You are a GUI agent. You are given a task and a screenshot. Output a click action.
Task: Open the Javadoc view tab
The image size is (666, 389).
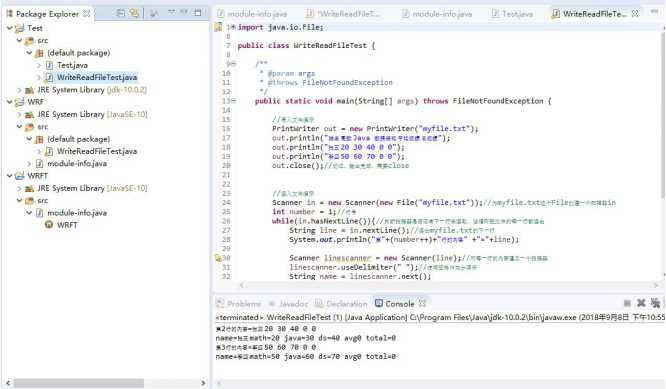pyautogui.click(x=288, y=304)
